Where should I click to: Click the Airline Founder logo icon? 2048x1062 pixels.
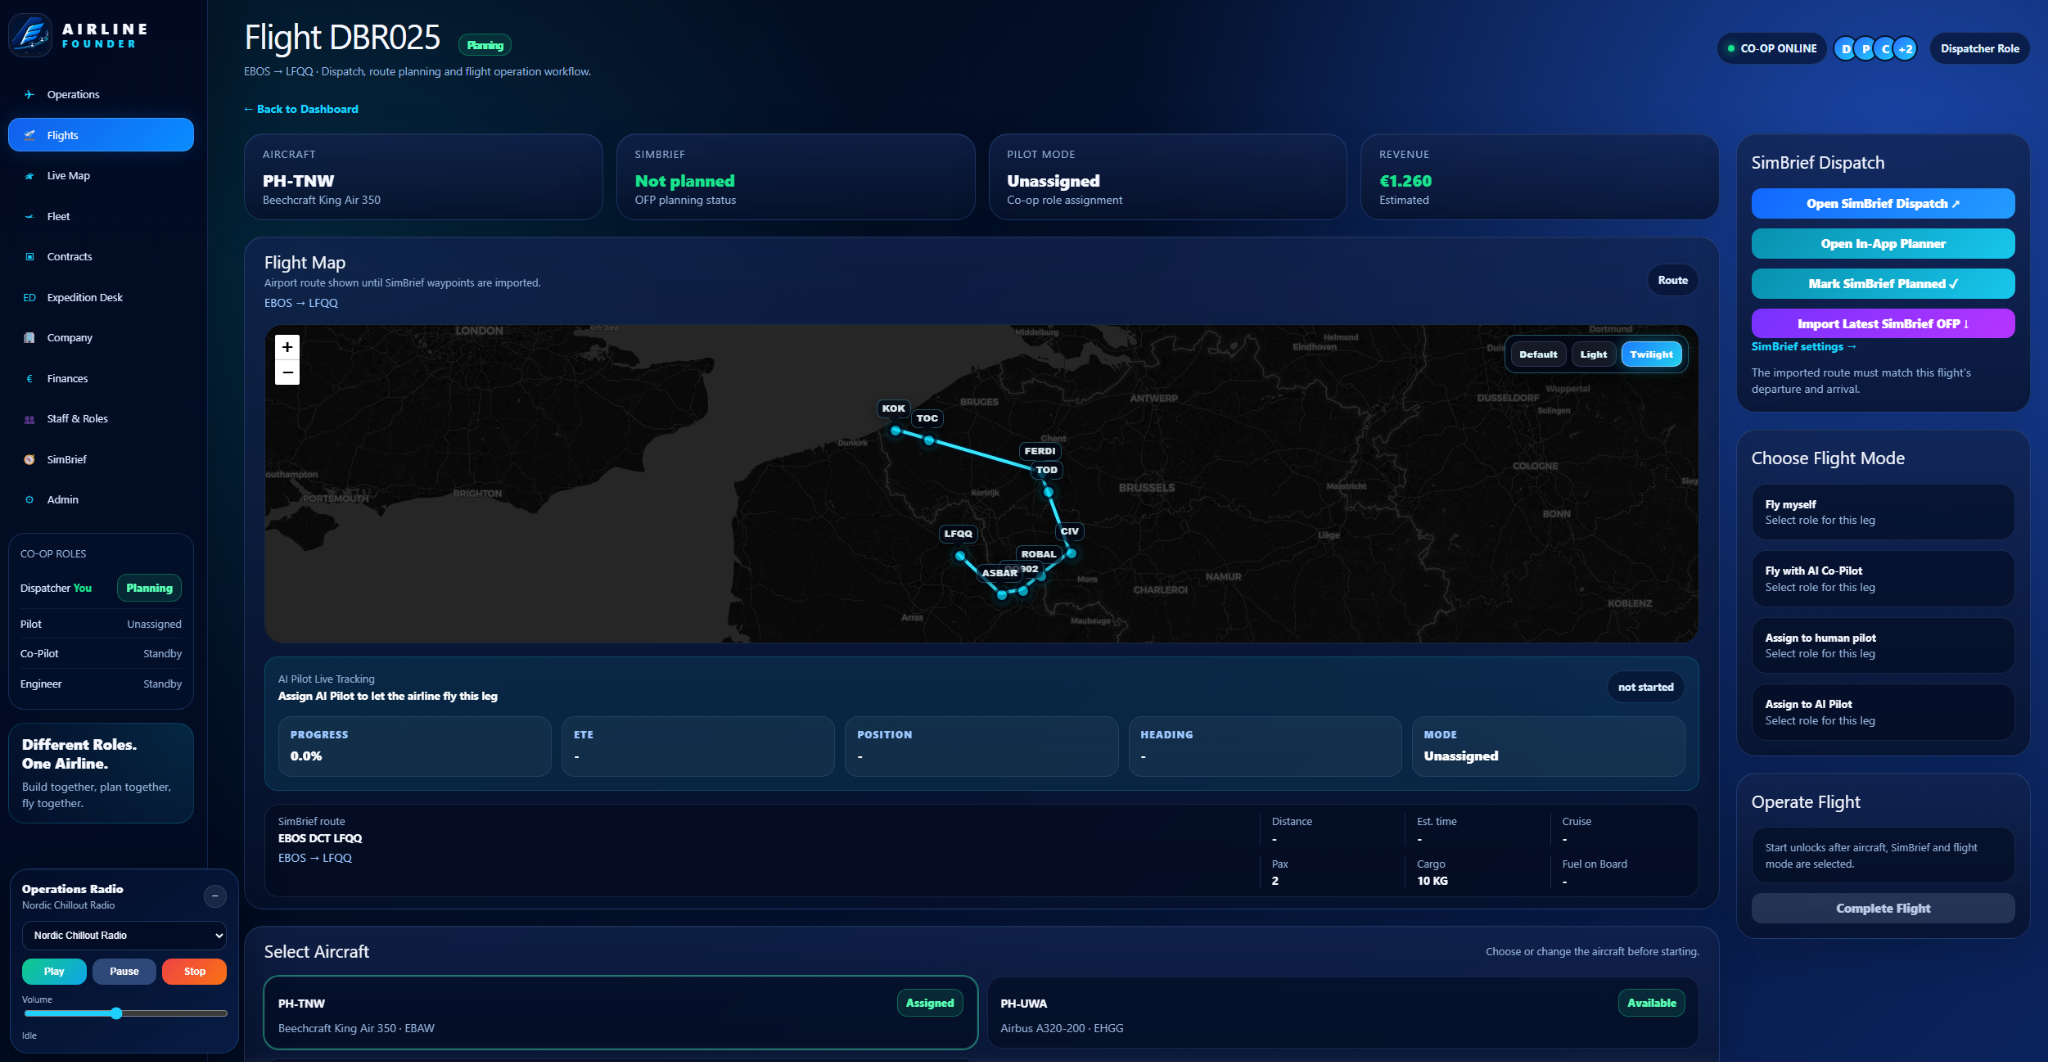pos(30,36)
